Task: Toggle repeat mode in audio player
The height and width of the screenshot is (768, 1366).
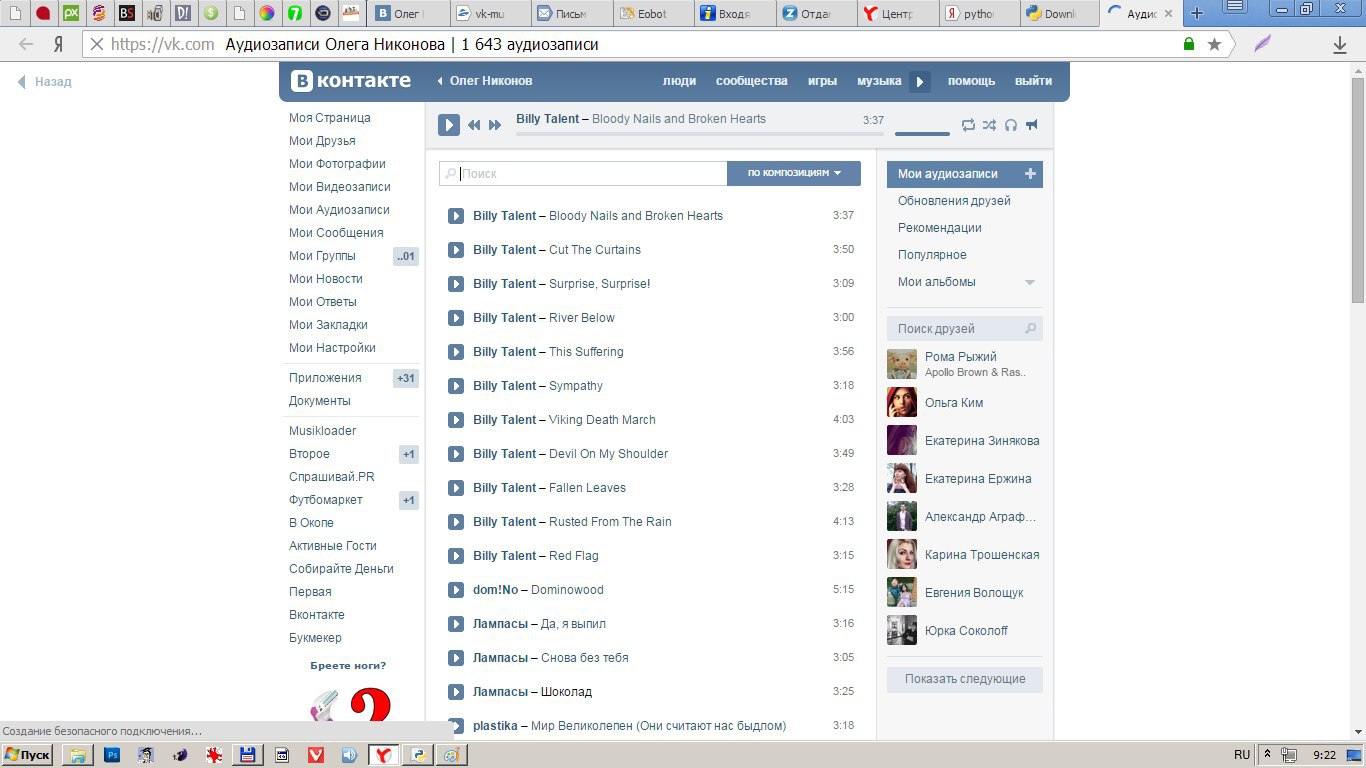Action: pyautogui.click(x=968, y=125)
